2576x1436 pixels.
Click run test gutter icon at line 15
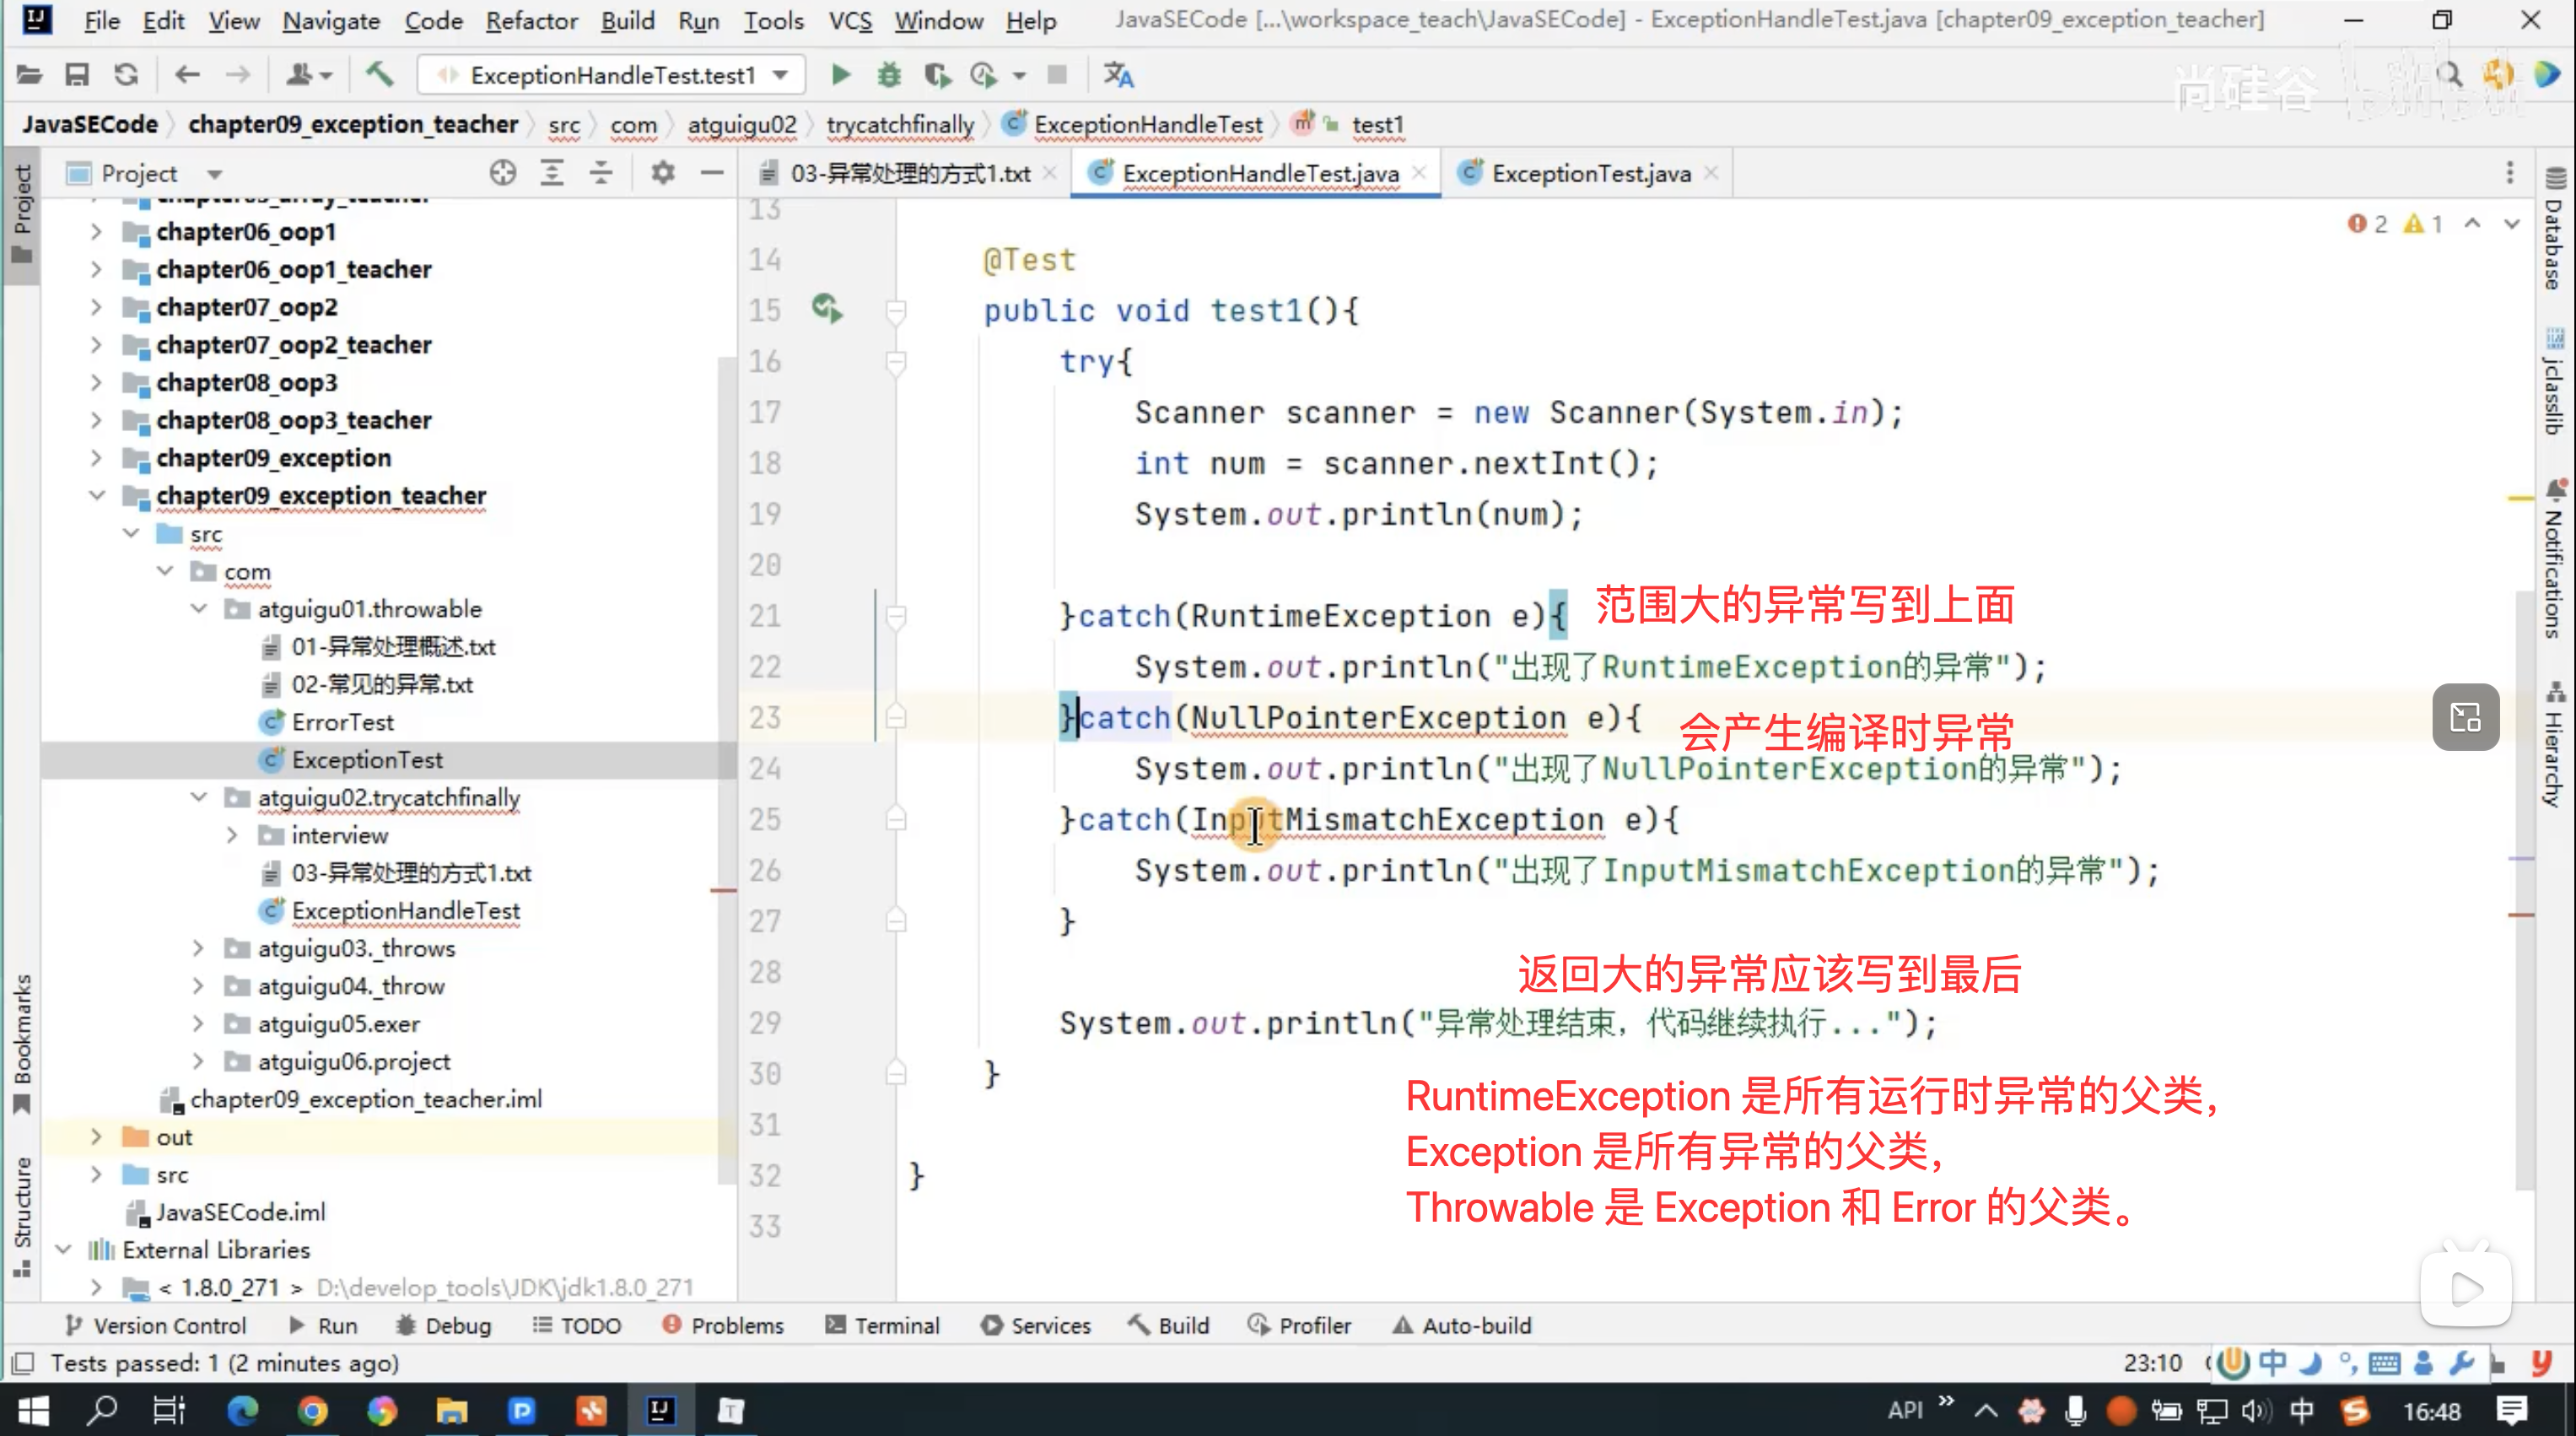(x=827, y=309)
